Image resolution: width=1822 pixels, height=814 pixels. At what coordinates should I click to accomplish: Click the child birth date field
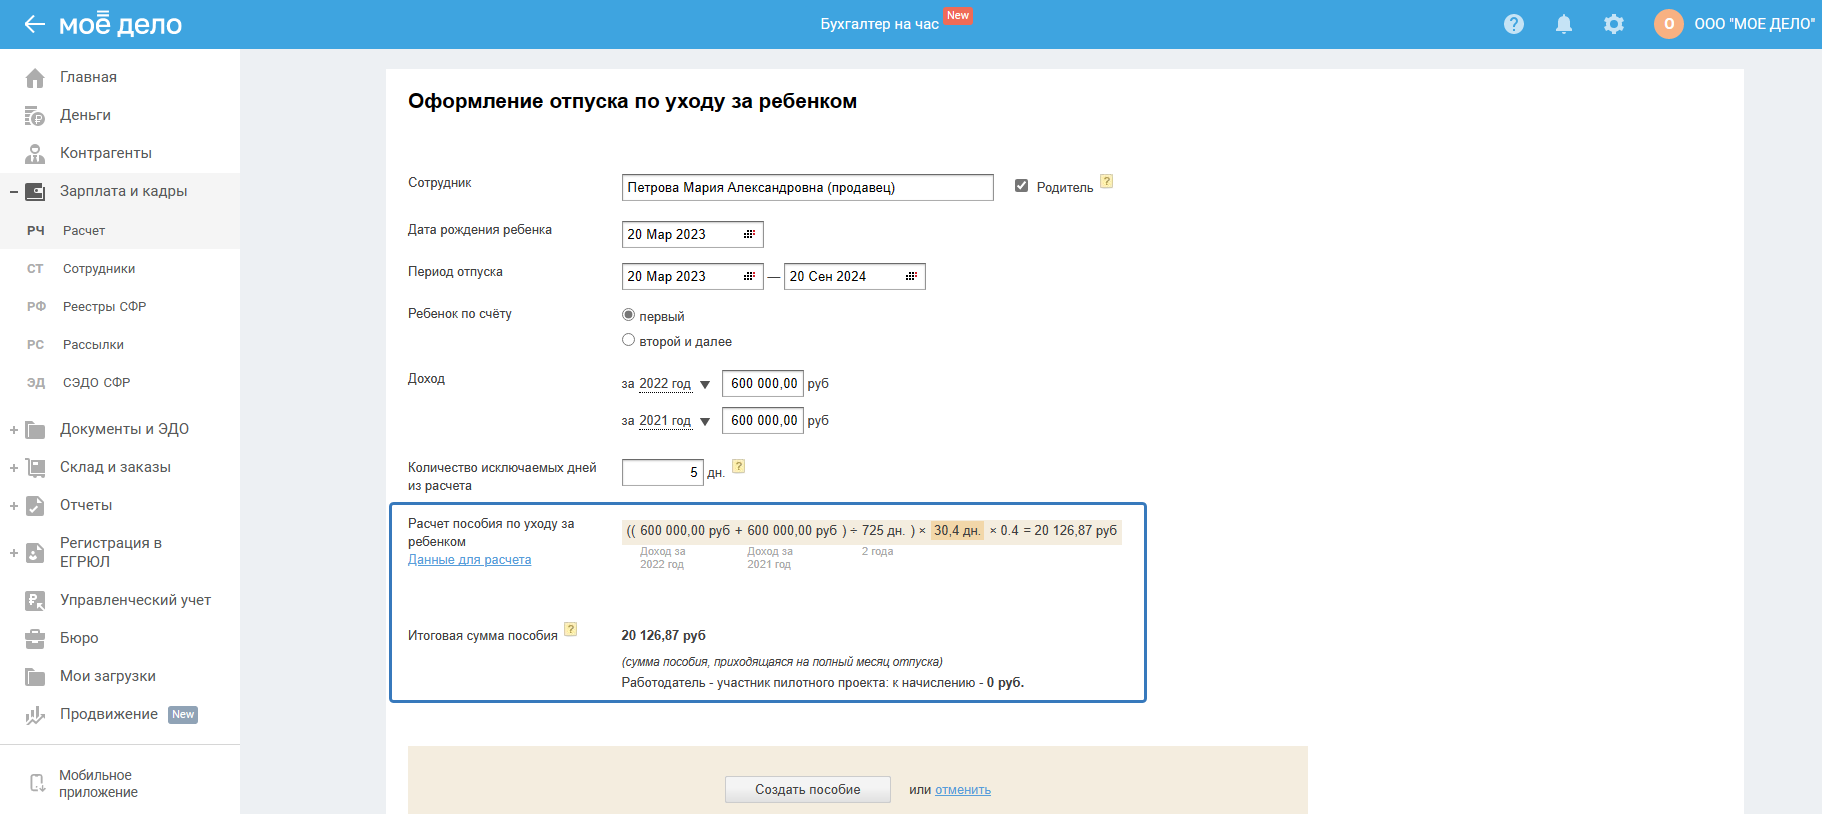click(x=693, y=234)
